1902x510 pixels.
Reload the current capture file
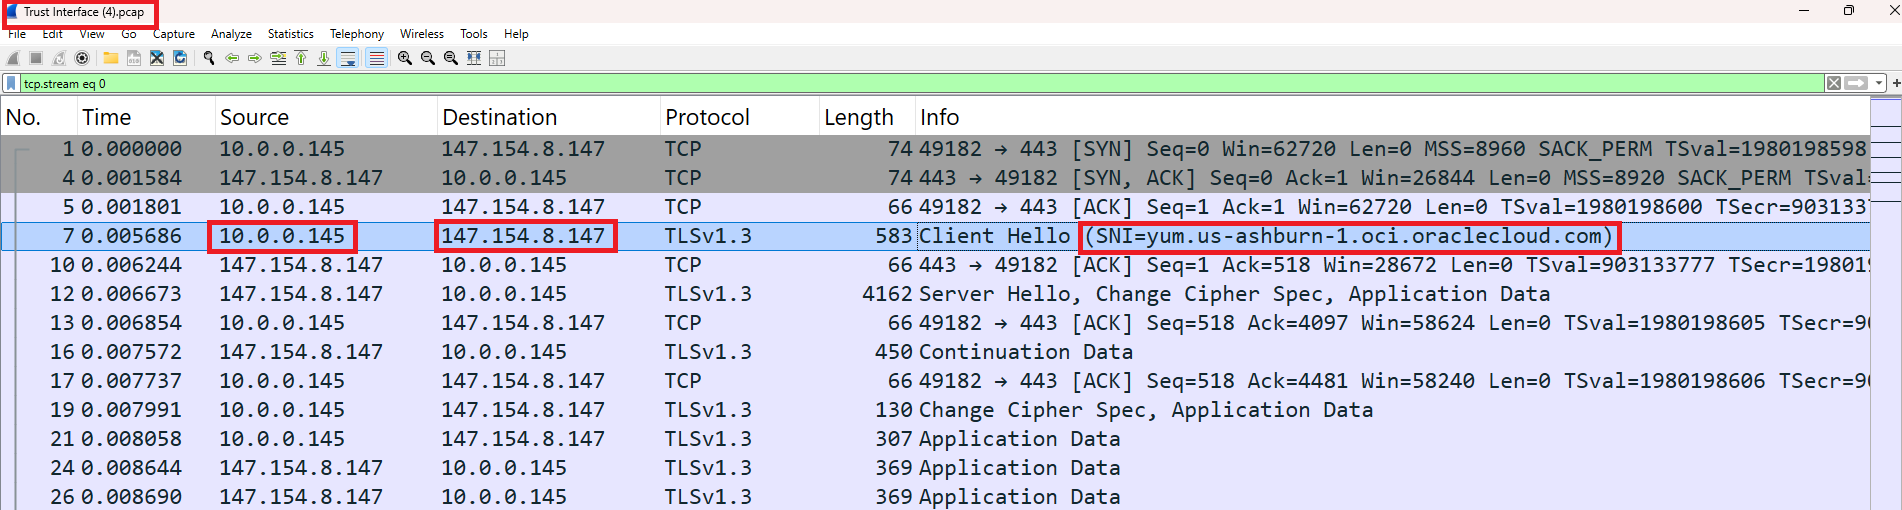[x=180, y=58]
